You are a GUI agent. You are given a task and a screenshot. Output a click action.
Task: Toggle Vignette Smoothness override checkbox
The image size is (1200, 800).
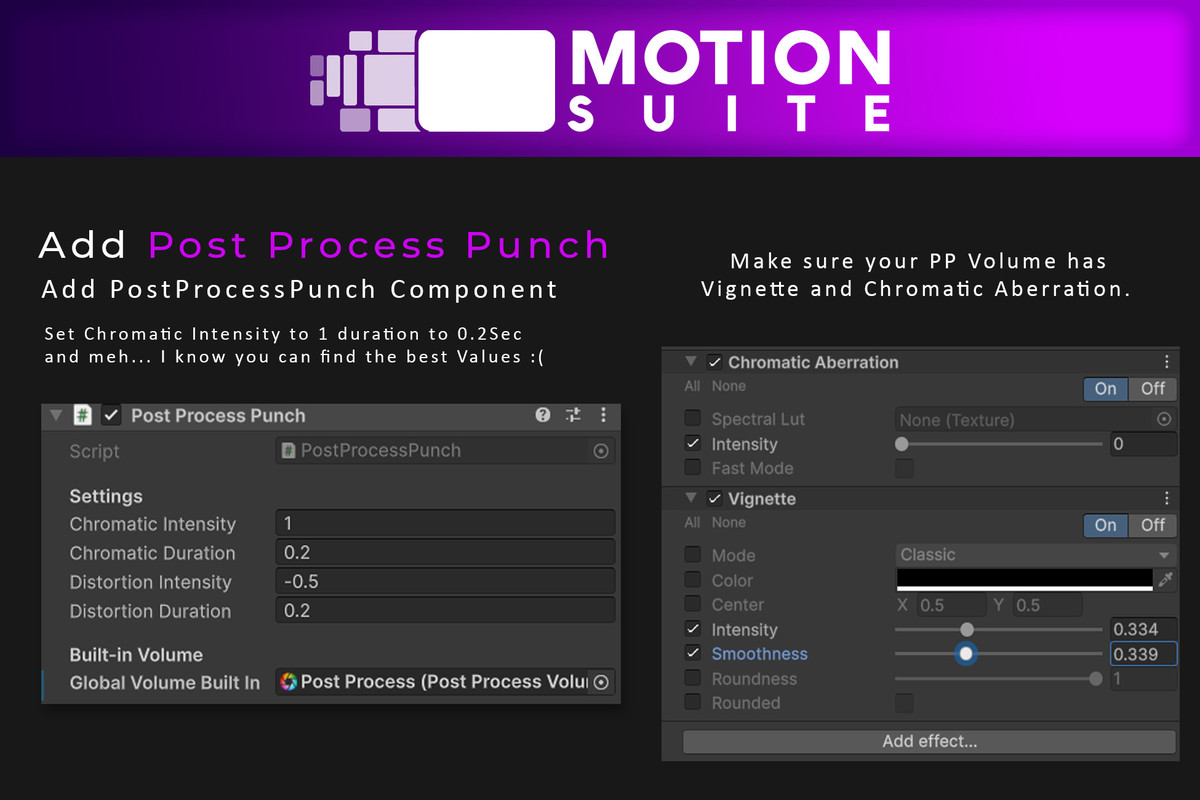pyautogui.click(x=692, y=654)
